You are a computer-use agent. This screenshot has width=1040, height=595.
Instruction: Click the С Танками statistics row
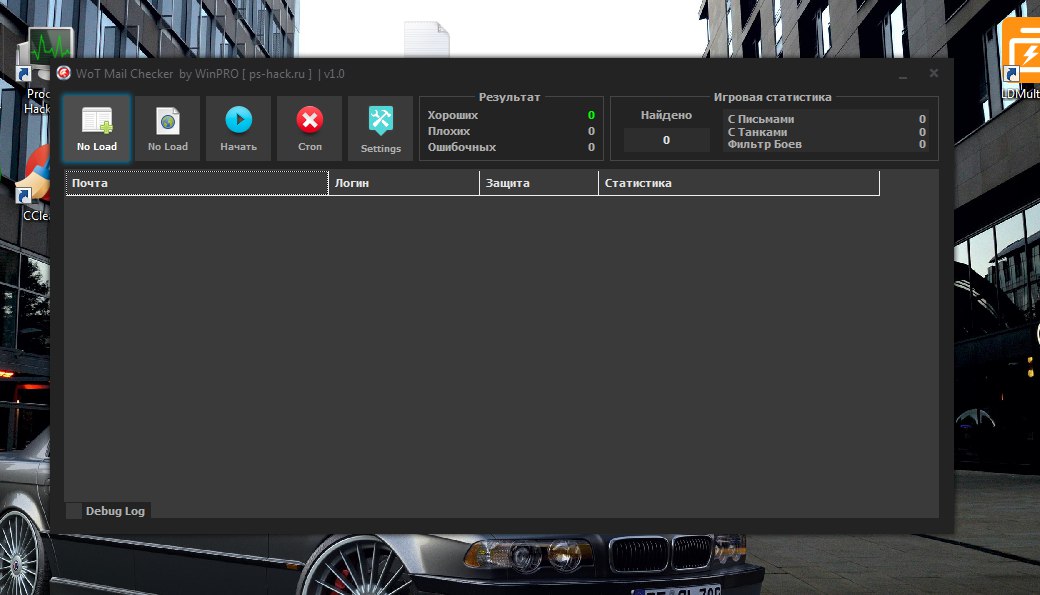(826, 132)
